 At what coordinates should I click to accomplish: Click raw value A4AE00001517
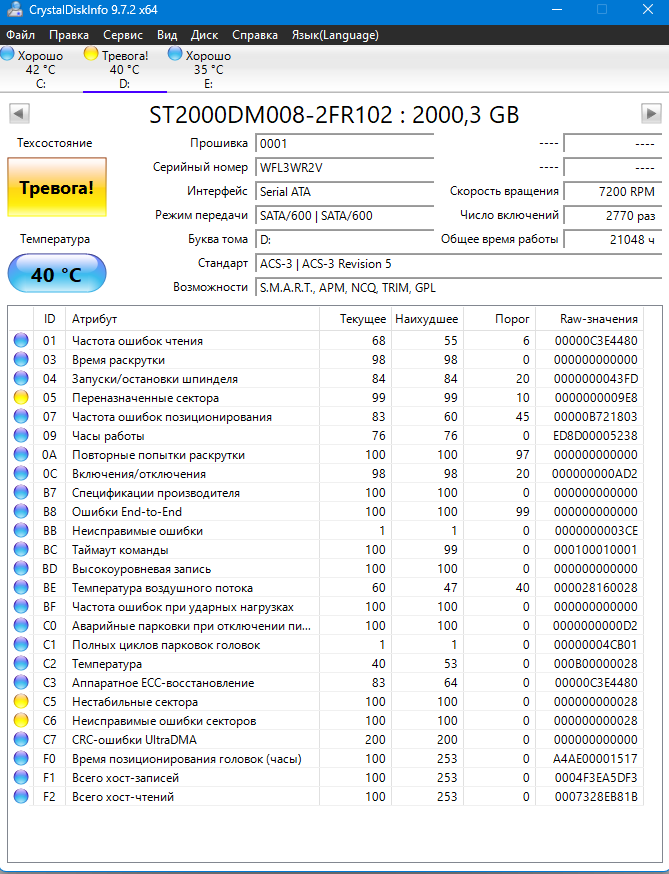point(595,759)
